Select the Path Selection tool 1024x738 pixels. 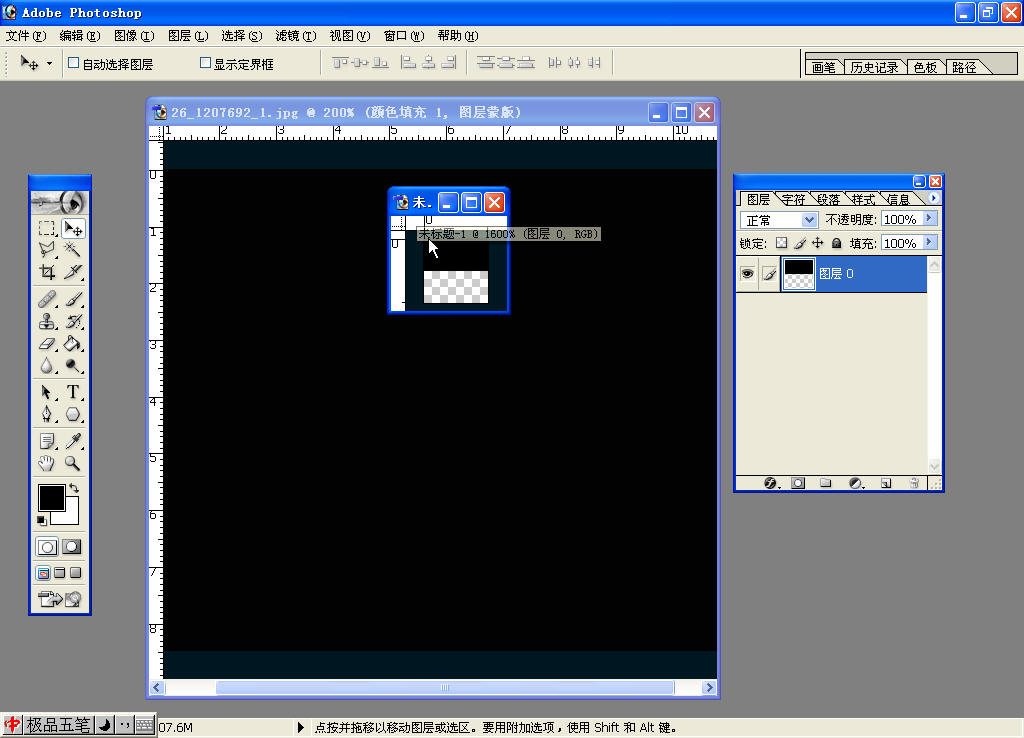pyautogui.click(x=46, y=393)
